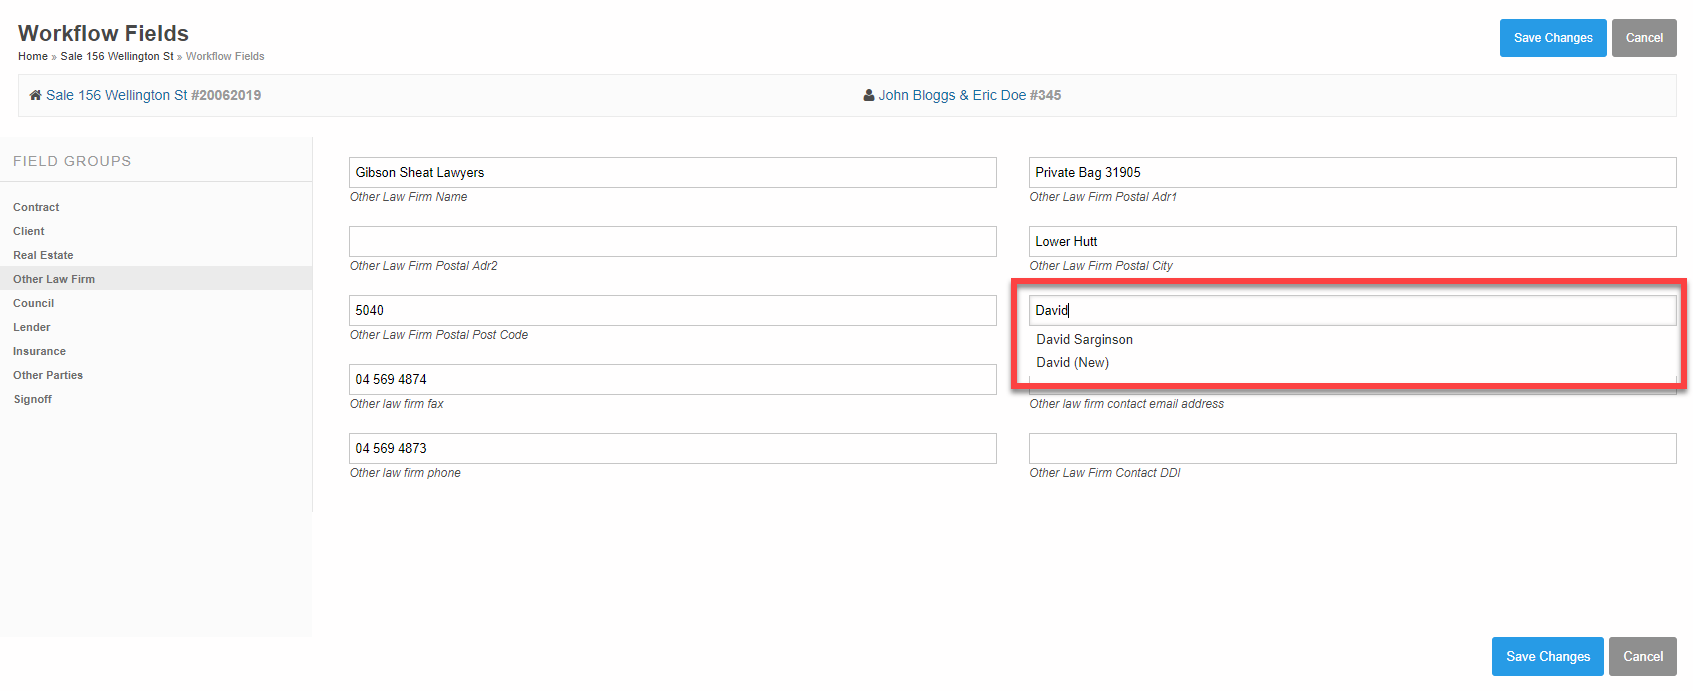Select the Other Law Firm field group
The width and height of the screenshot is (1693, 691).
point(54,279)
